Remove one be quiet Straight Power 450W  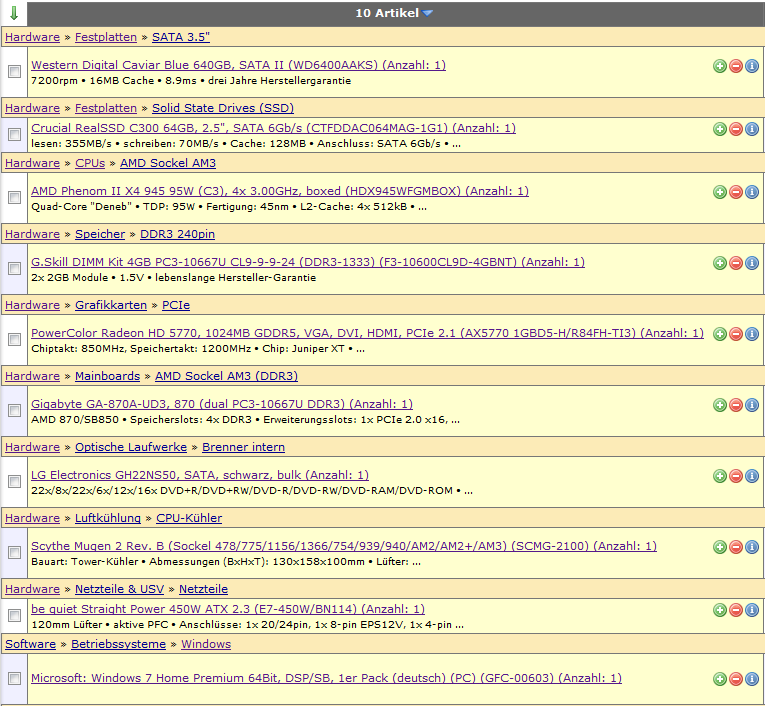point(736,610)
